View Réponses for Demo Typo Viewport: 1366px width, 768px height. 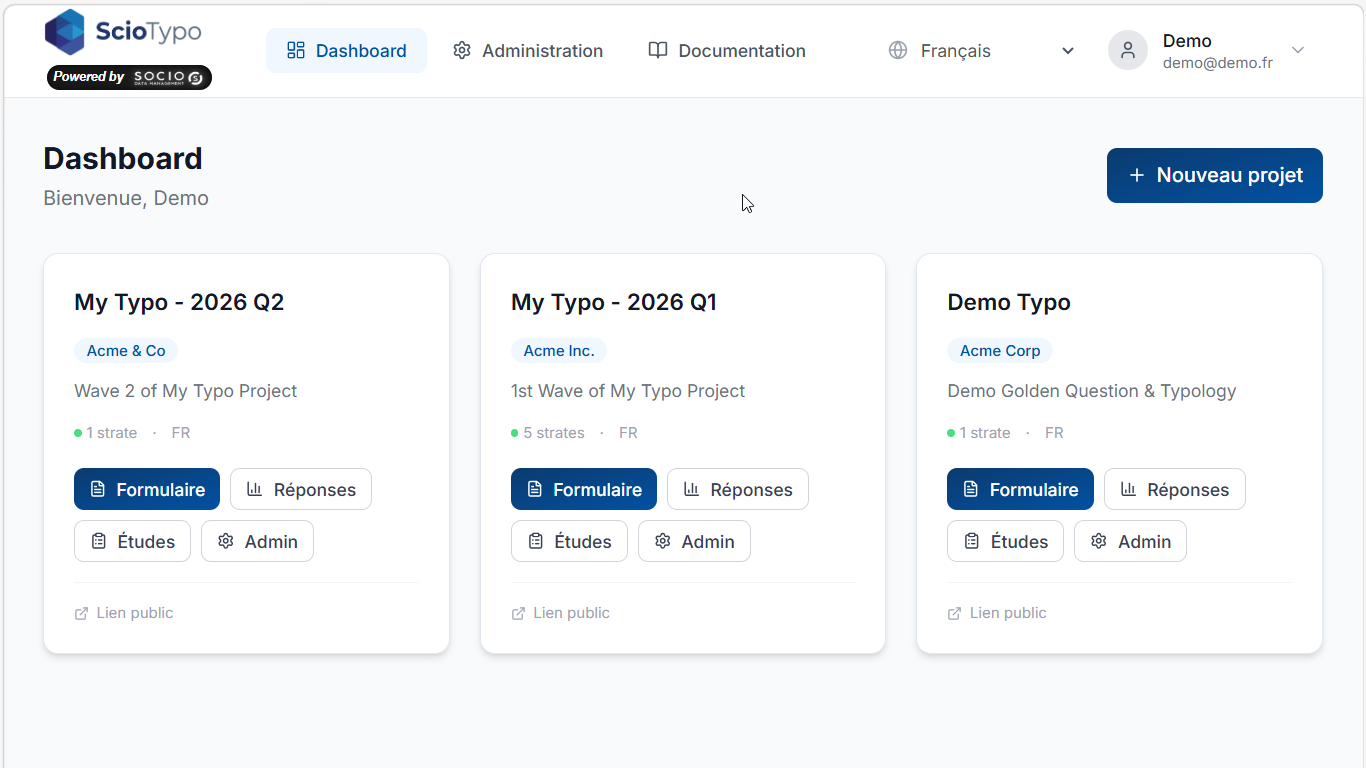(x=1175, y=489)
